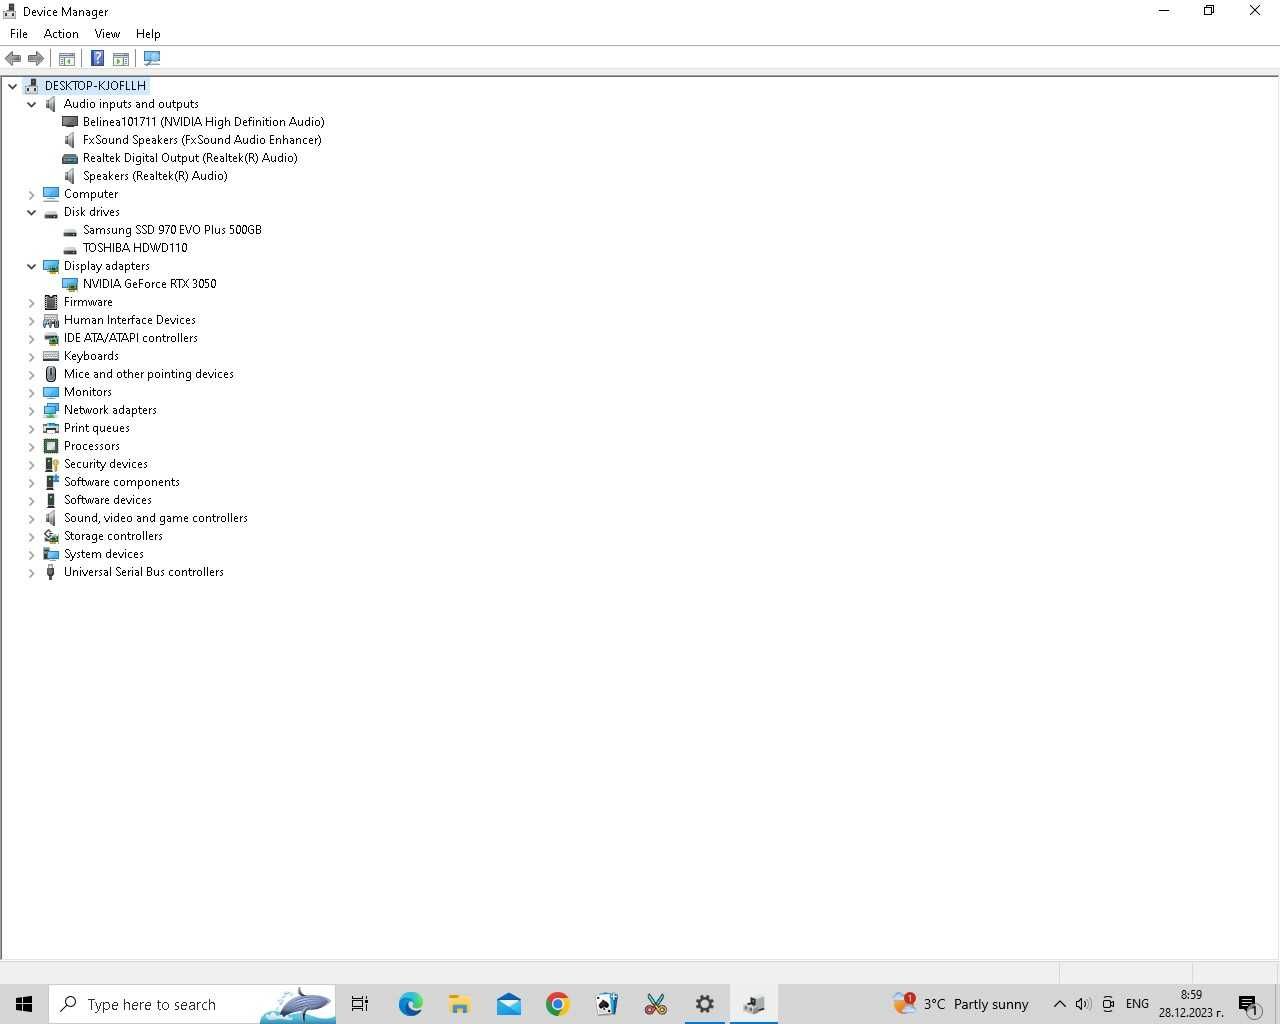Select Software devices category label
Screen dimensions: 1280x1024
click(x=108, y=500)
